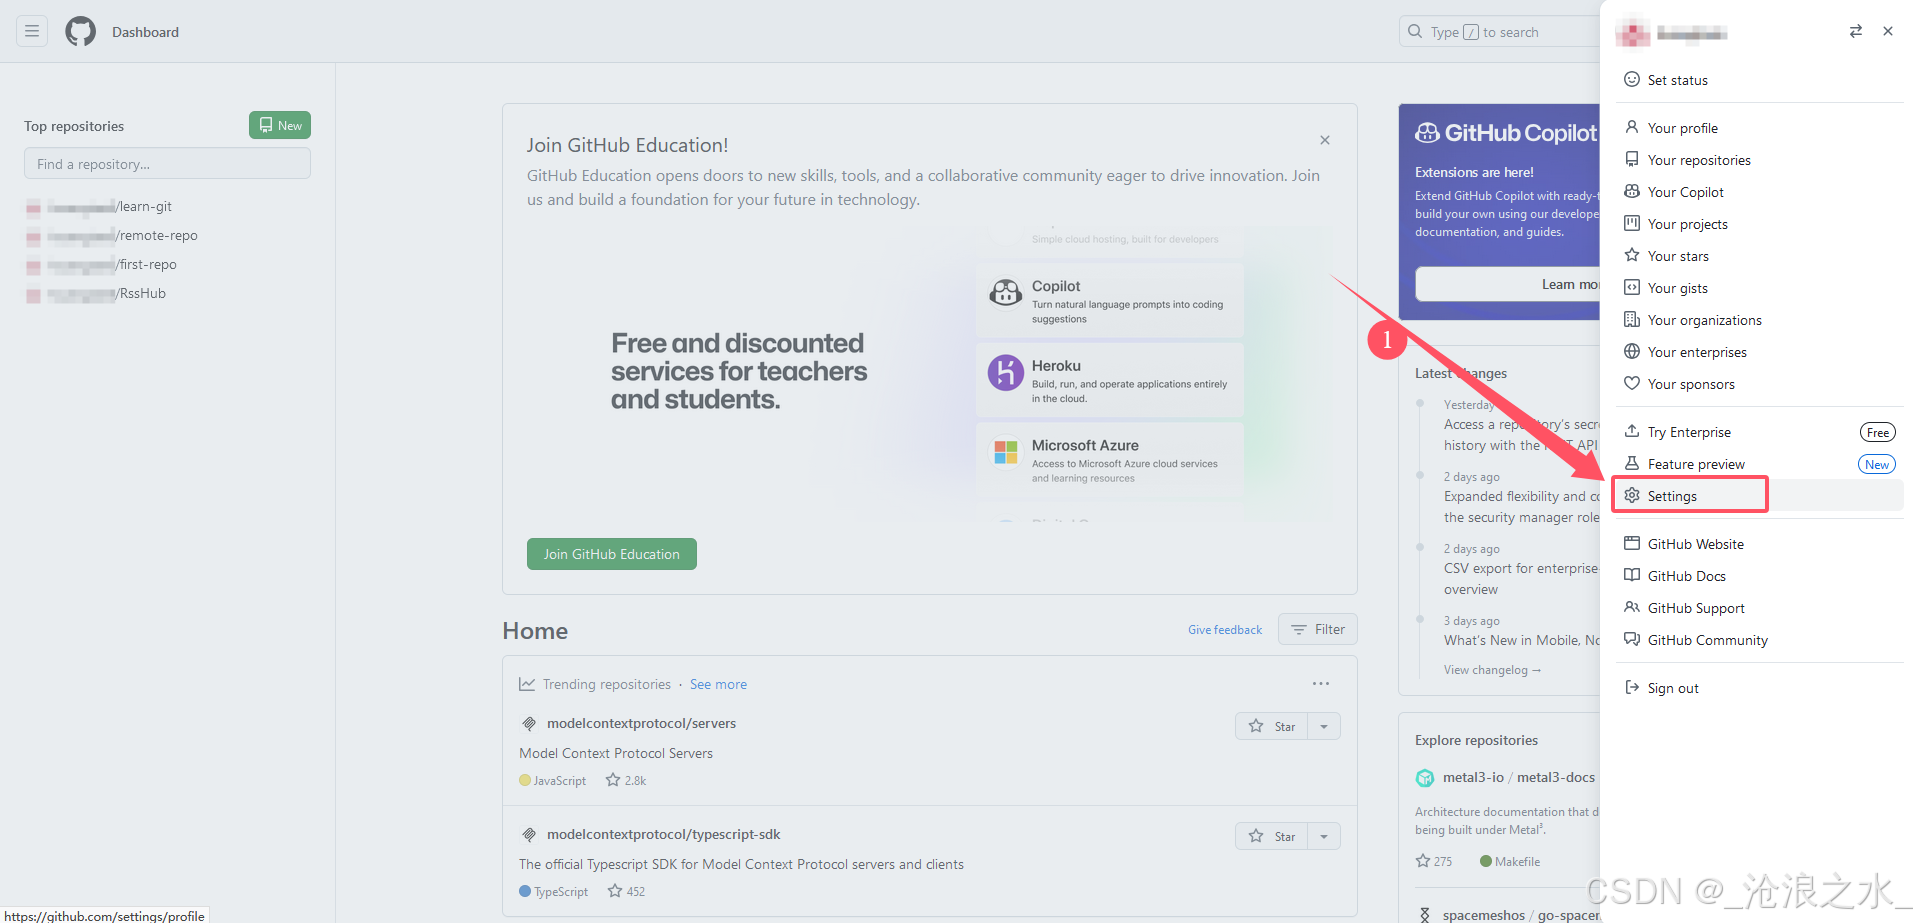Star the modelcontextprotocol/servers repository
This screenshot has height=923, width=1917.
(1271, 727)
